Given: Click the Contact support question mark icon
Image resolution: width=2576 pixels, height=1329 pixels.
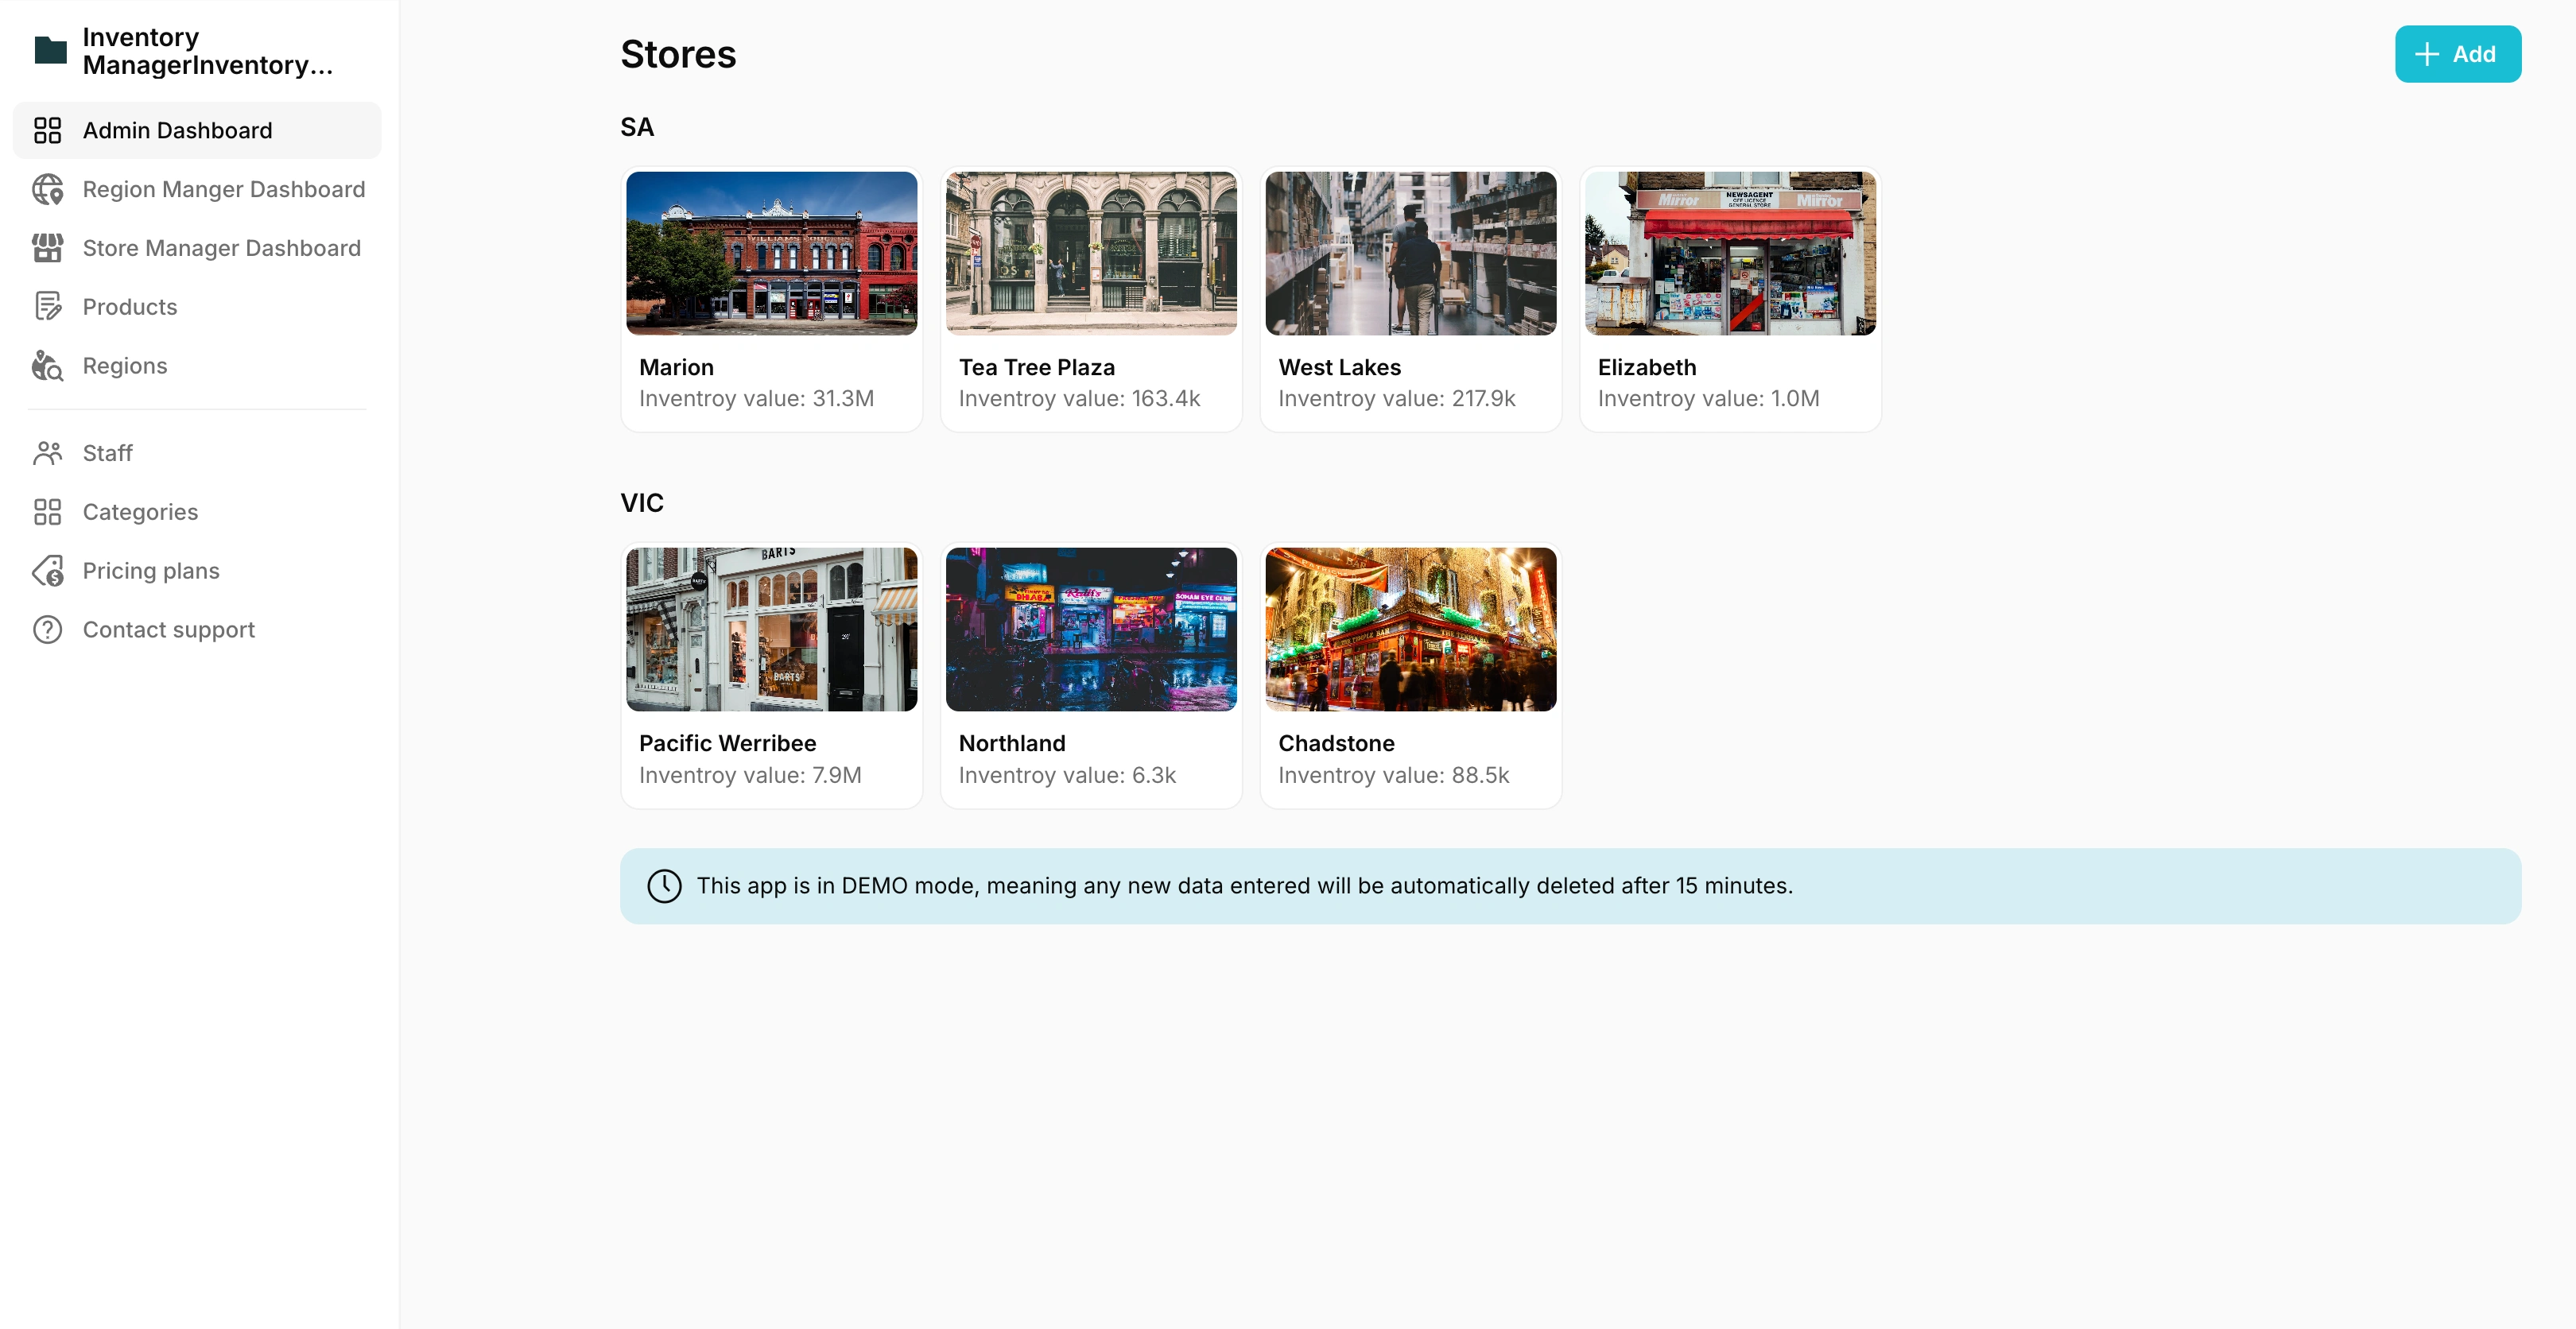Looking at the screenshot, I should [47, 630].
